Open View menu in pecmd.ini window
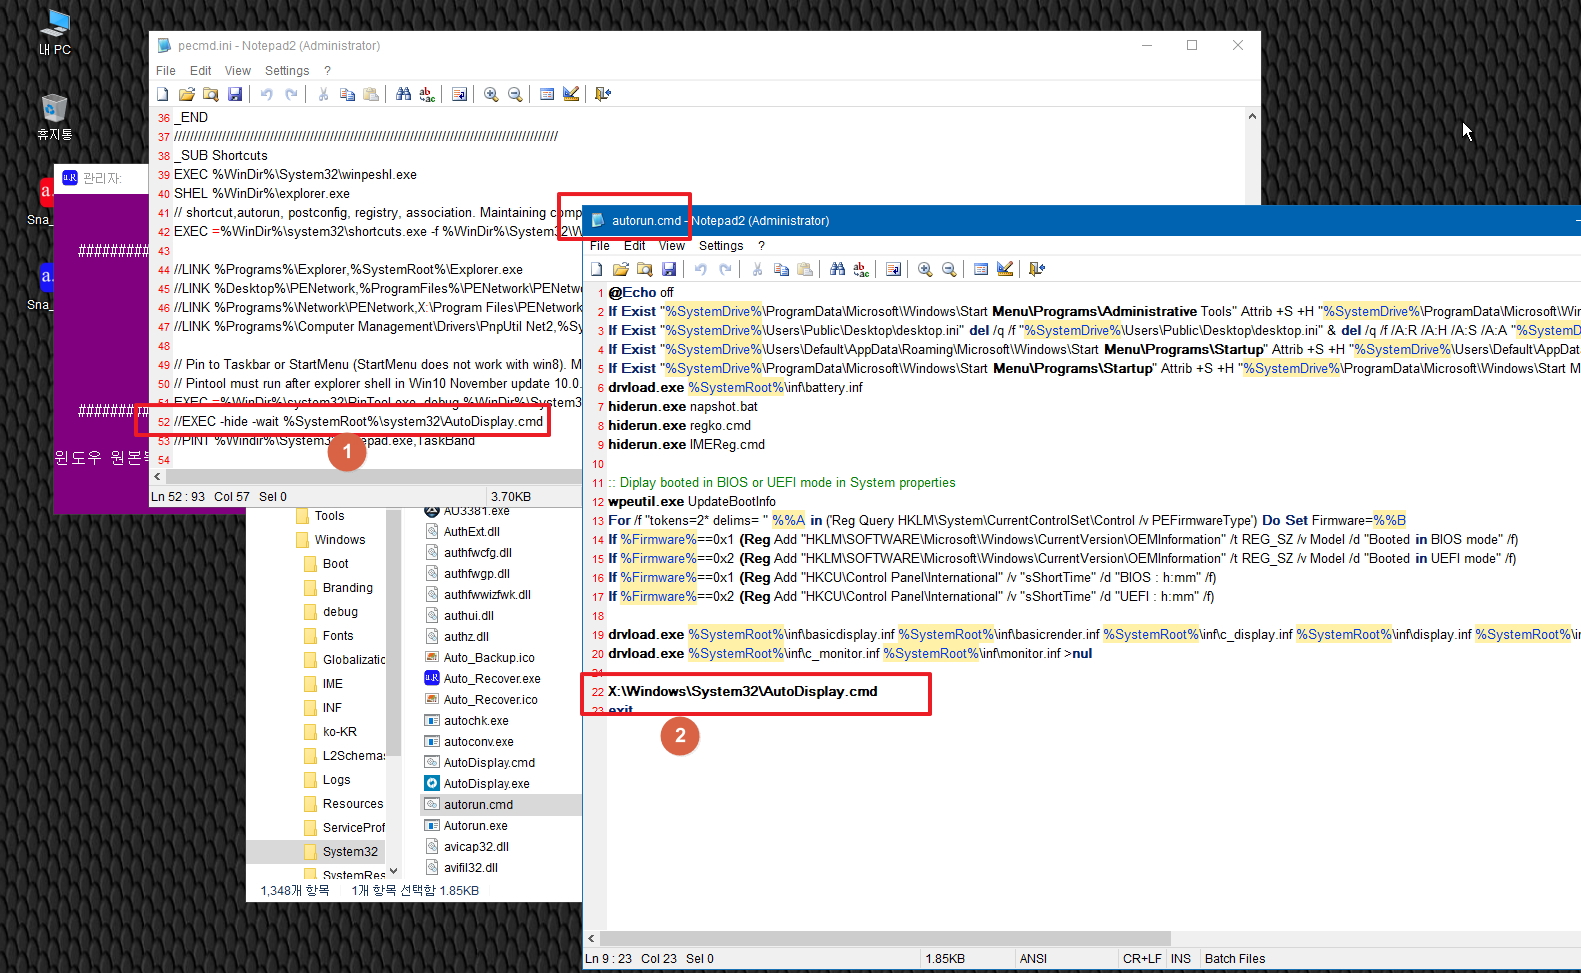 click(238, 71)
